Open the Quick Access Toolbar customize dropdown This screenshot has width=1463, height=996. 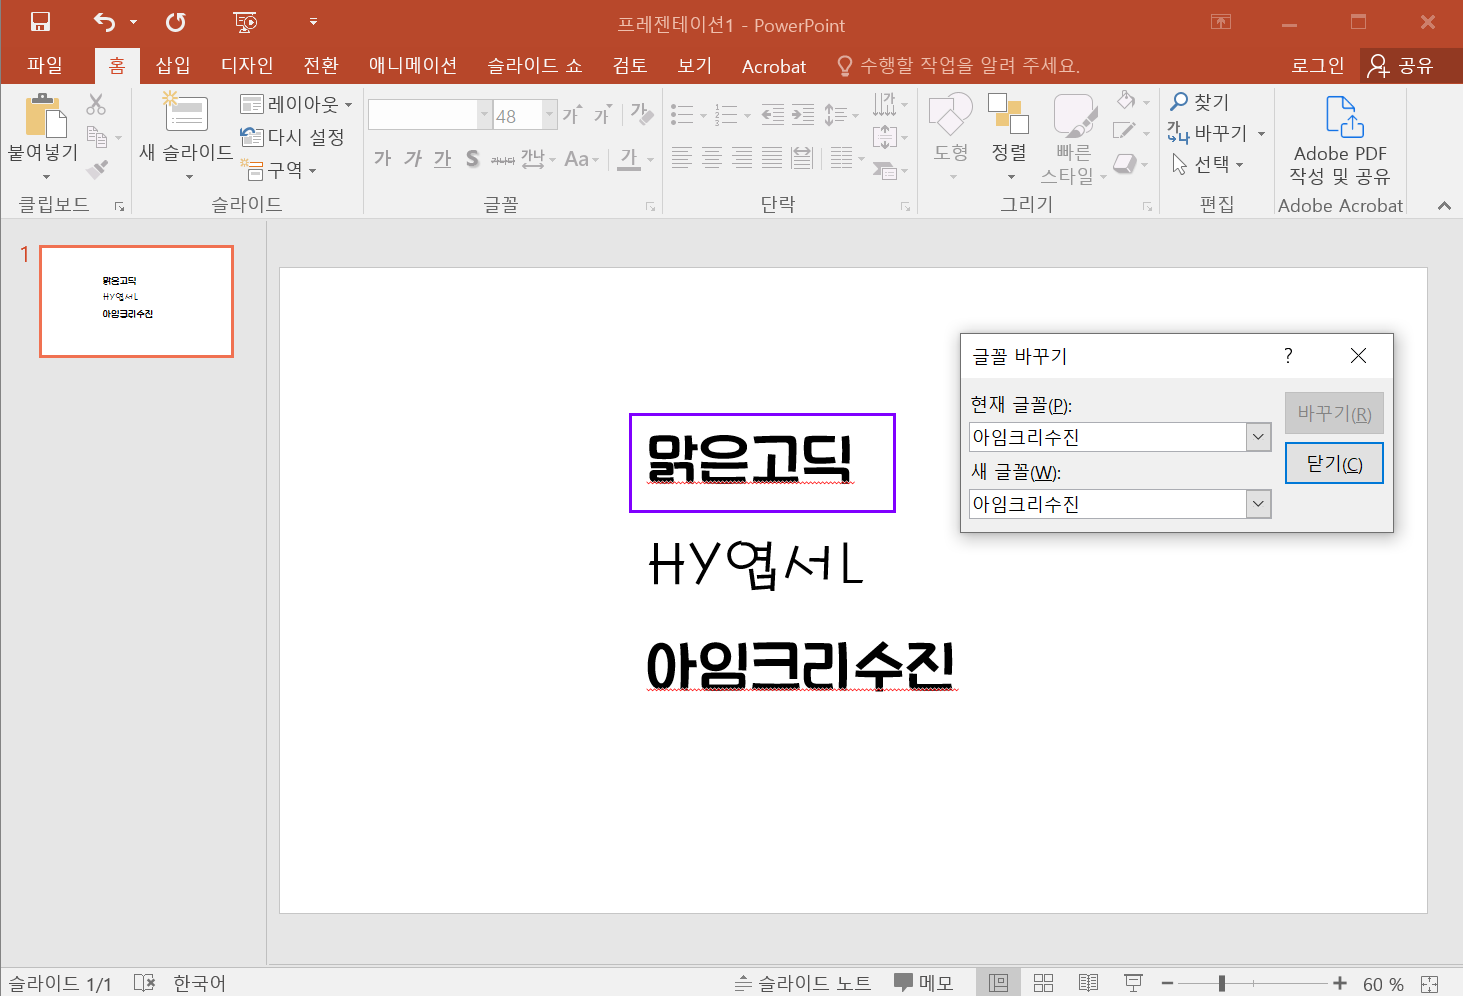[313, 22]
